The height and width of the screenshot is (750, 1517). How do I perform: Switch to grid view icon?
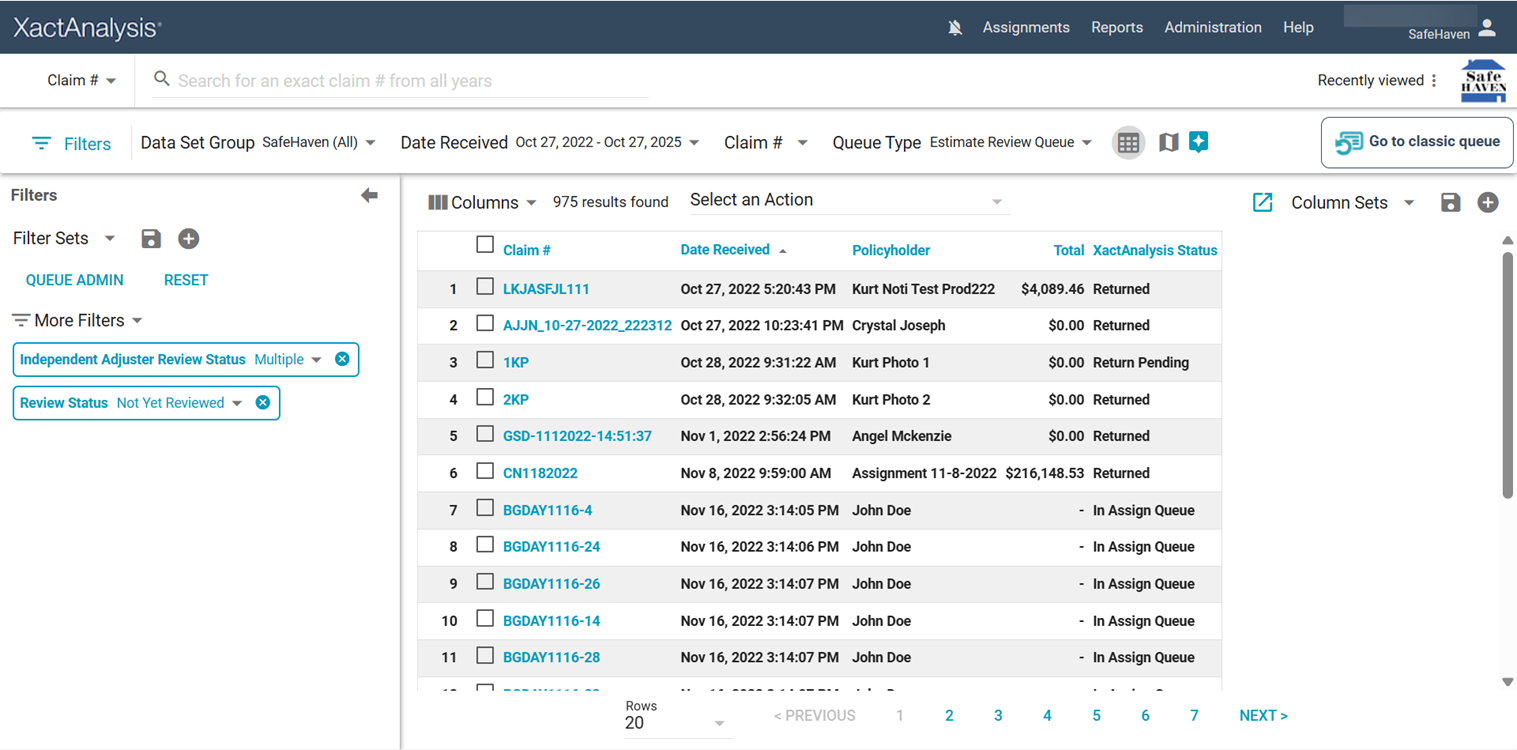click(1128, 143)
